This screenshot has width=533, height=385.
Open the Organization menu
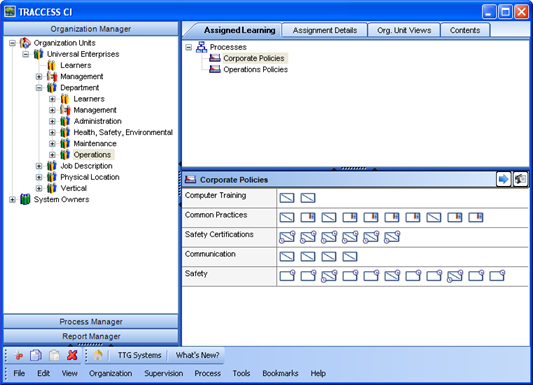coord(110,373)
